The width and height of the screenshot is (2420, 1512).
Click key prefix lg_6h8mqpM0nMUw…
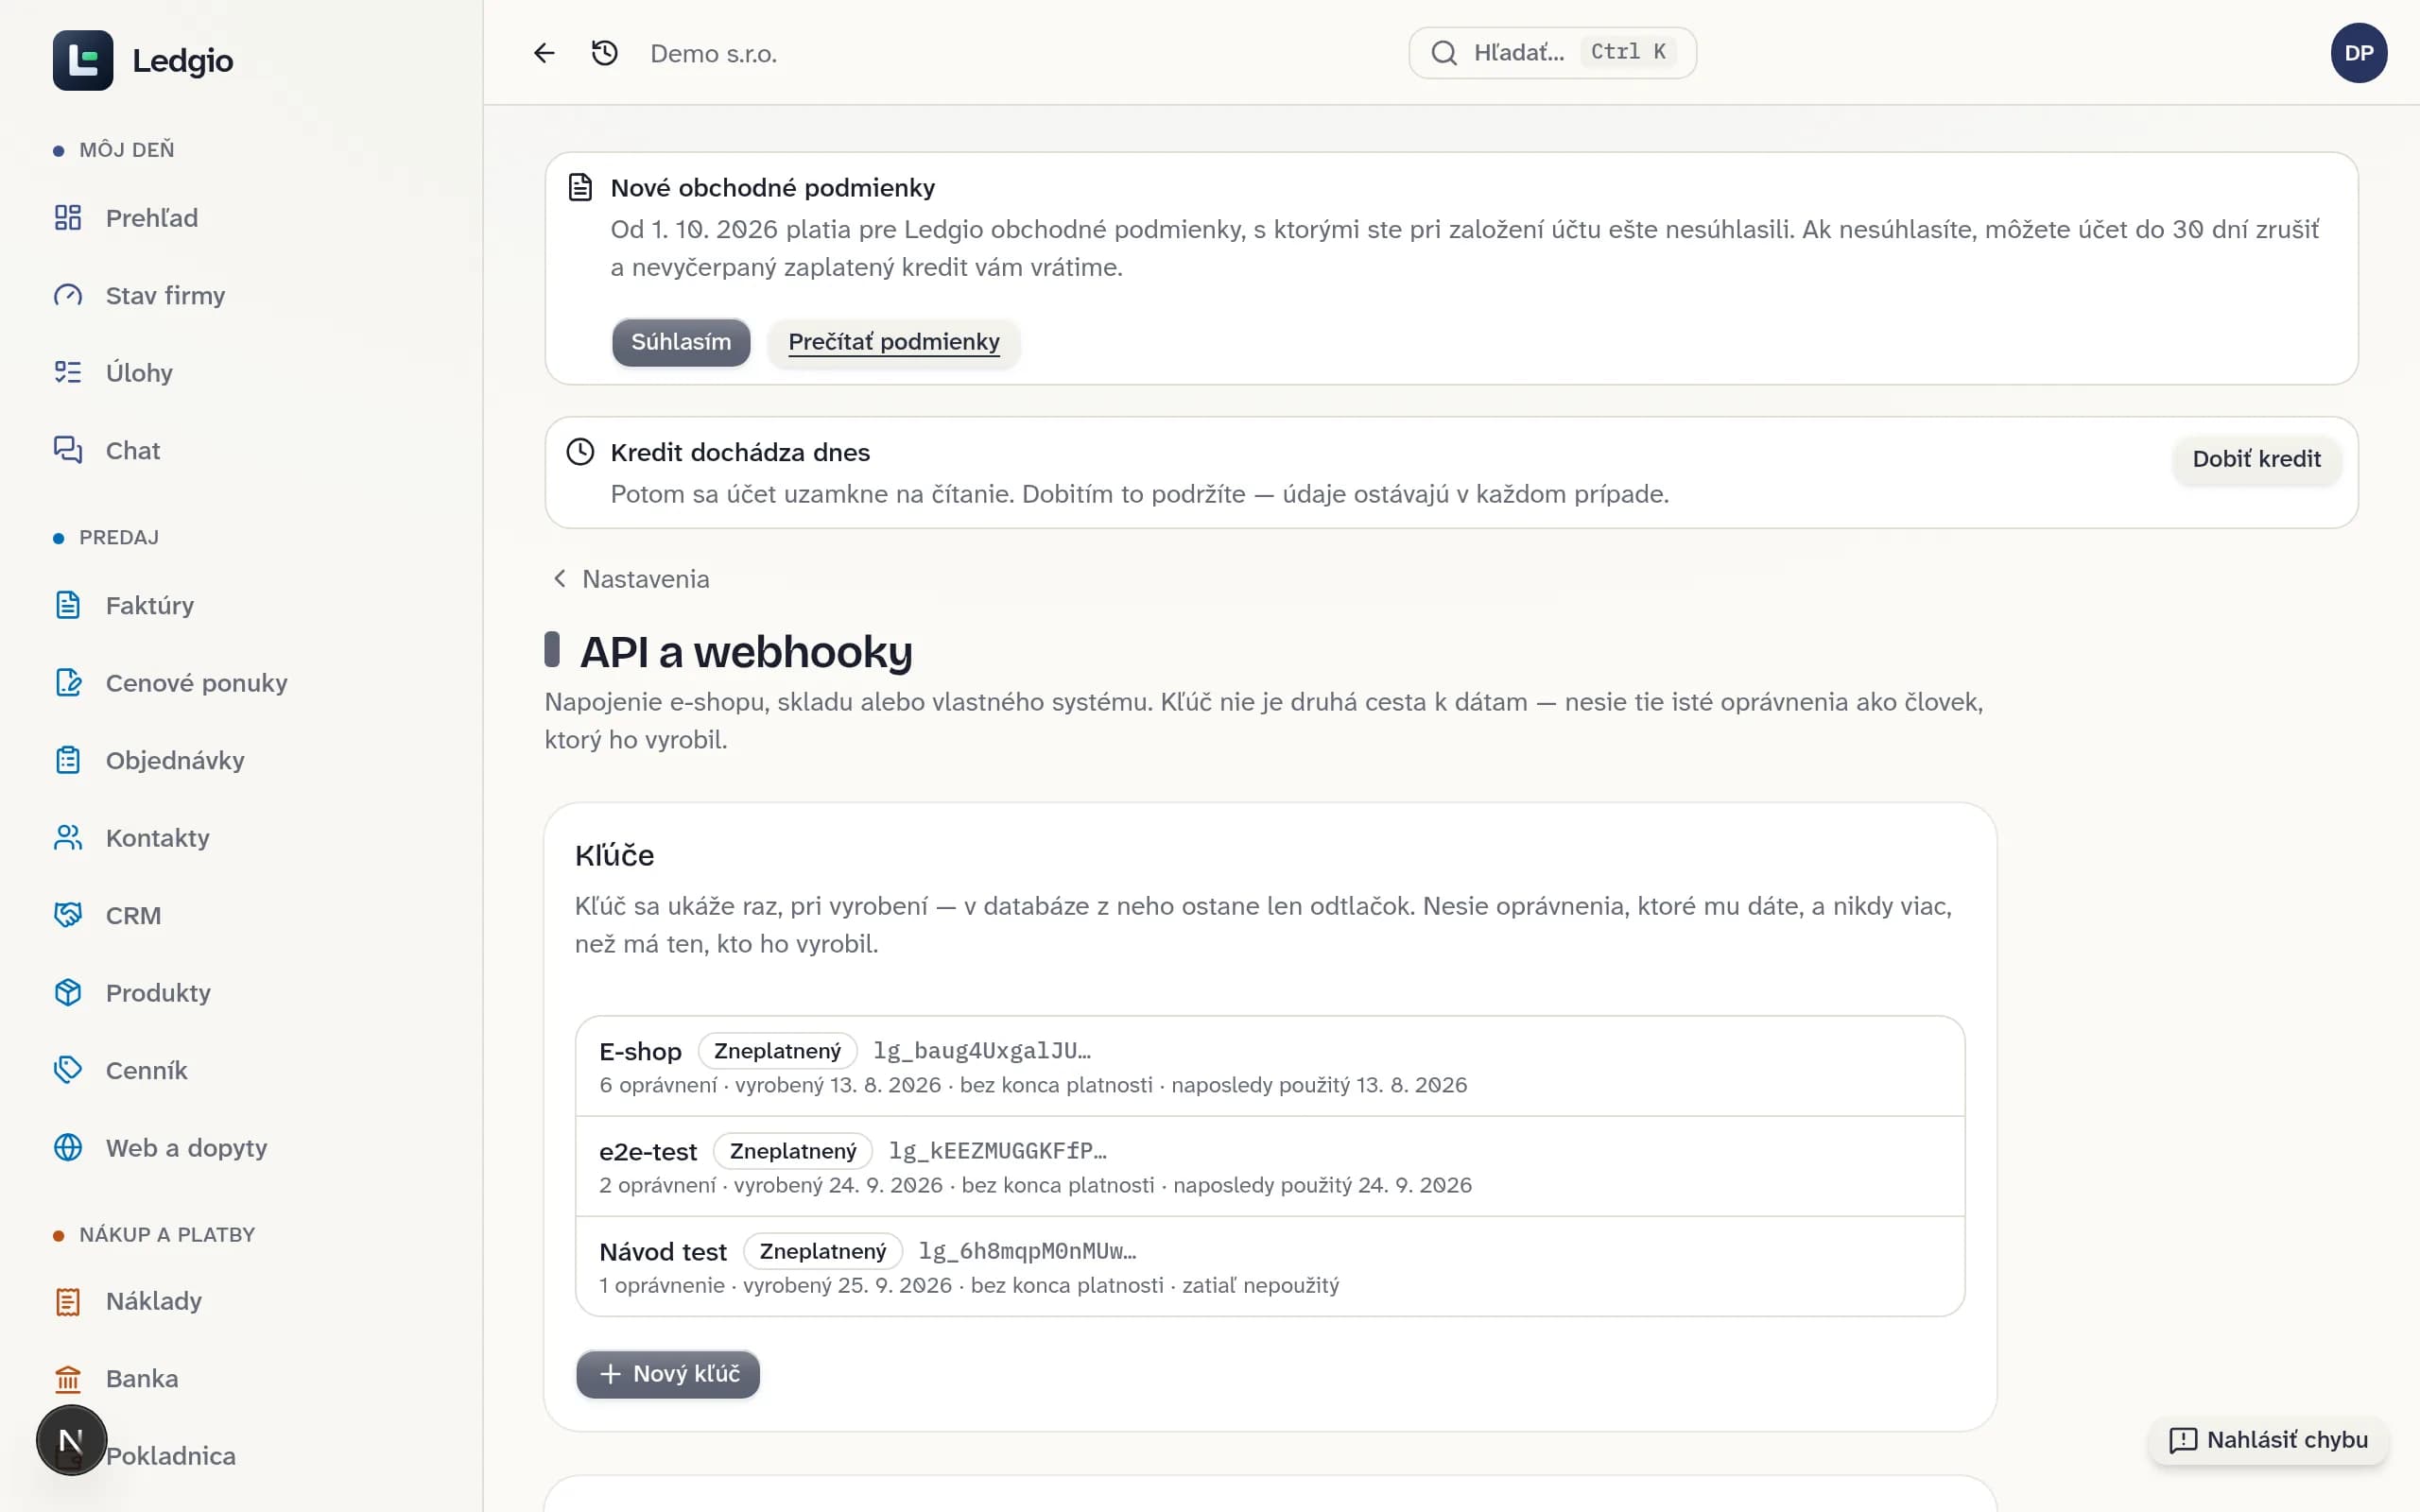[1027, 1251]
